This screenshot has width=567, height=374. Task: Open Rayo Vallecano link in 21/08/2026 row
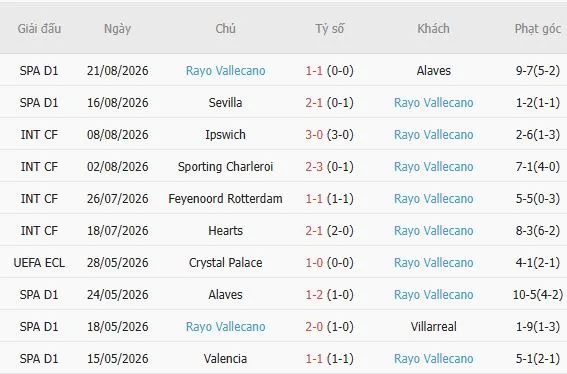(225, 71)
